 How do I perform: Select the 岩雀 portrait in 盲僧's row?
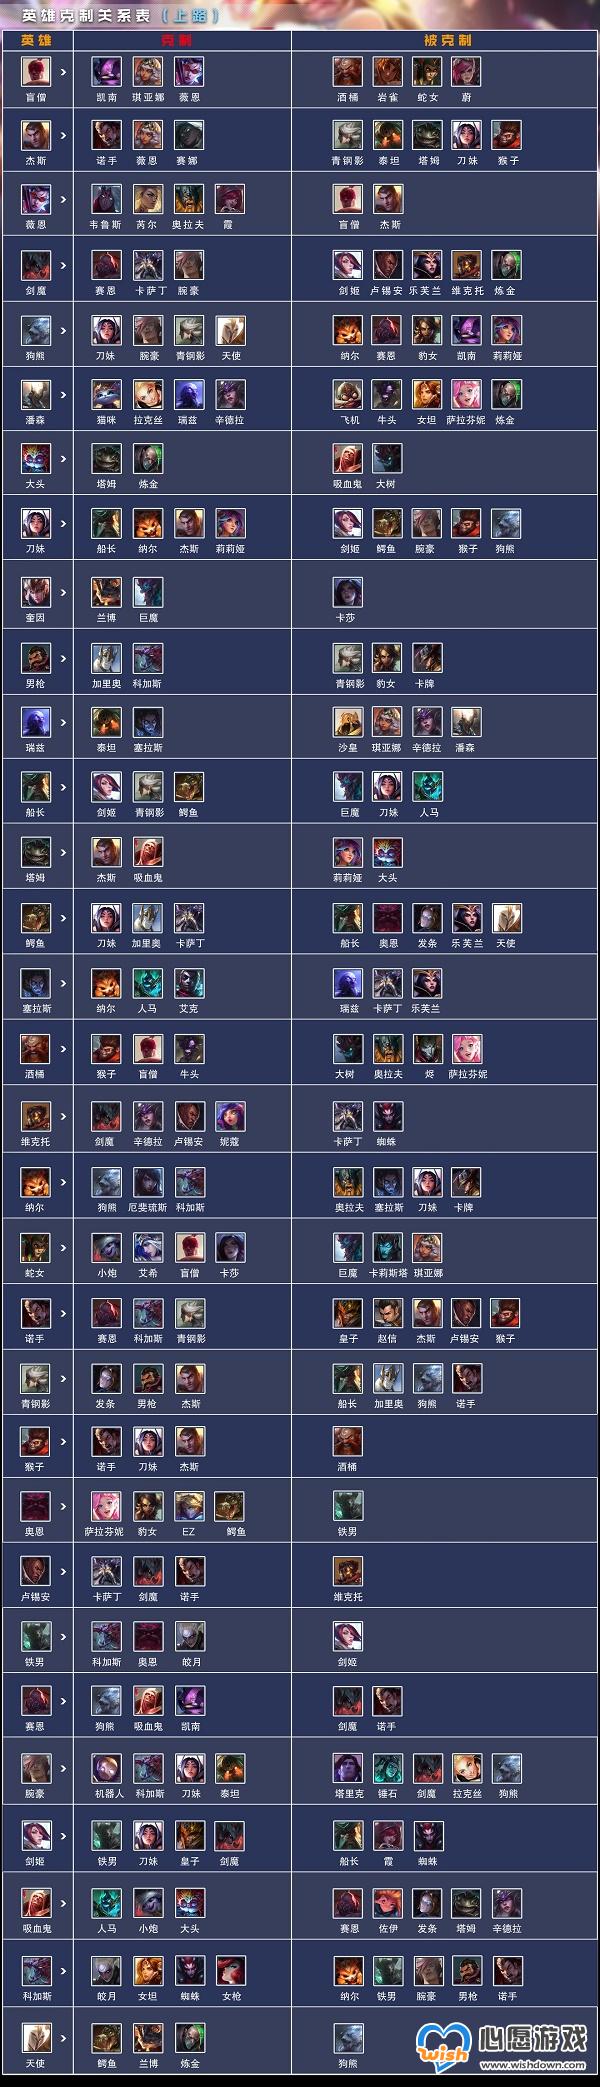[x=388, y=71]
